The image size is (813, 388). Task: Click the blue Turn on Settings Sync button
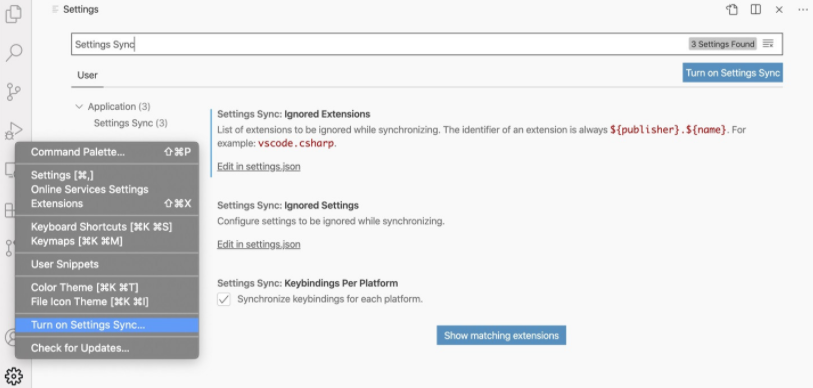coord(732,73)
